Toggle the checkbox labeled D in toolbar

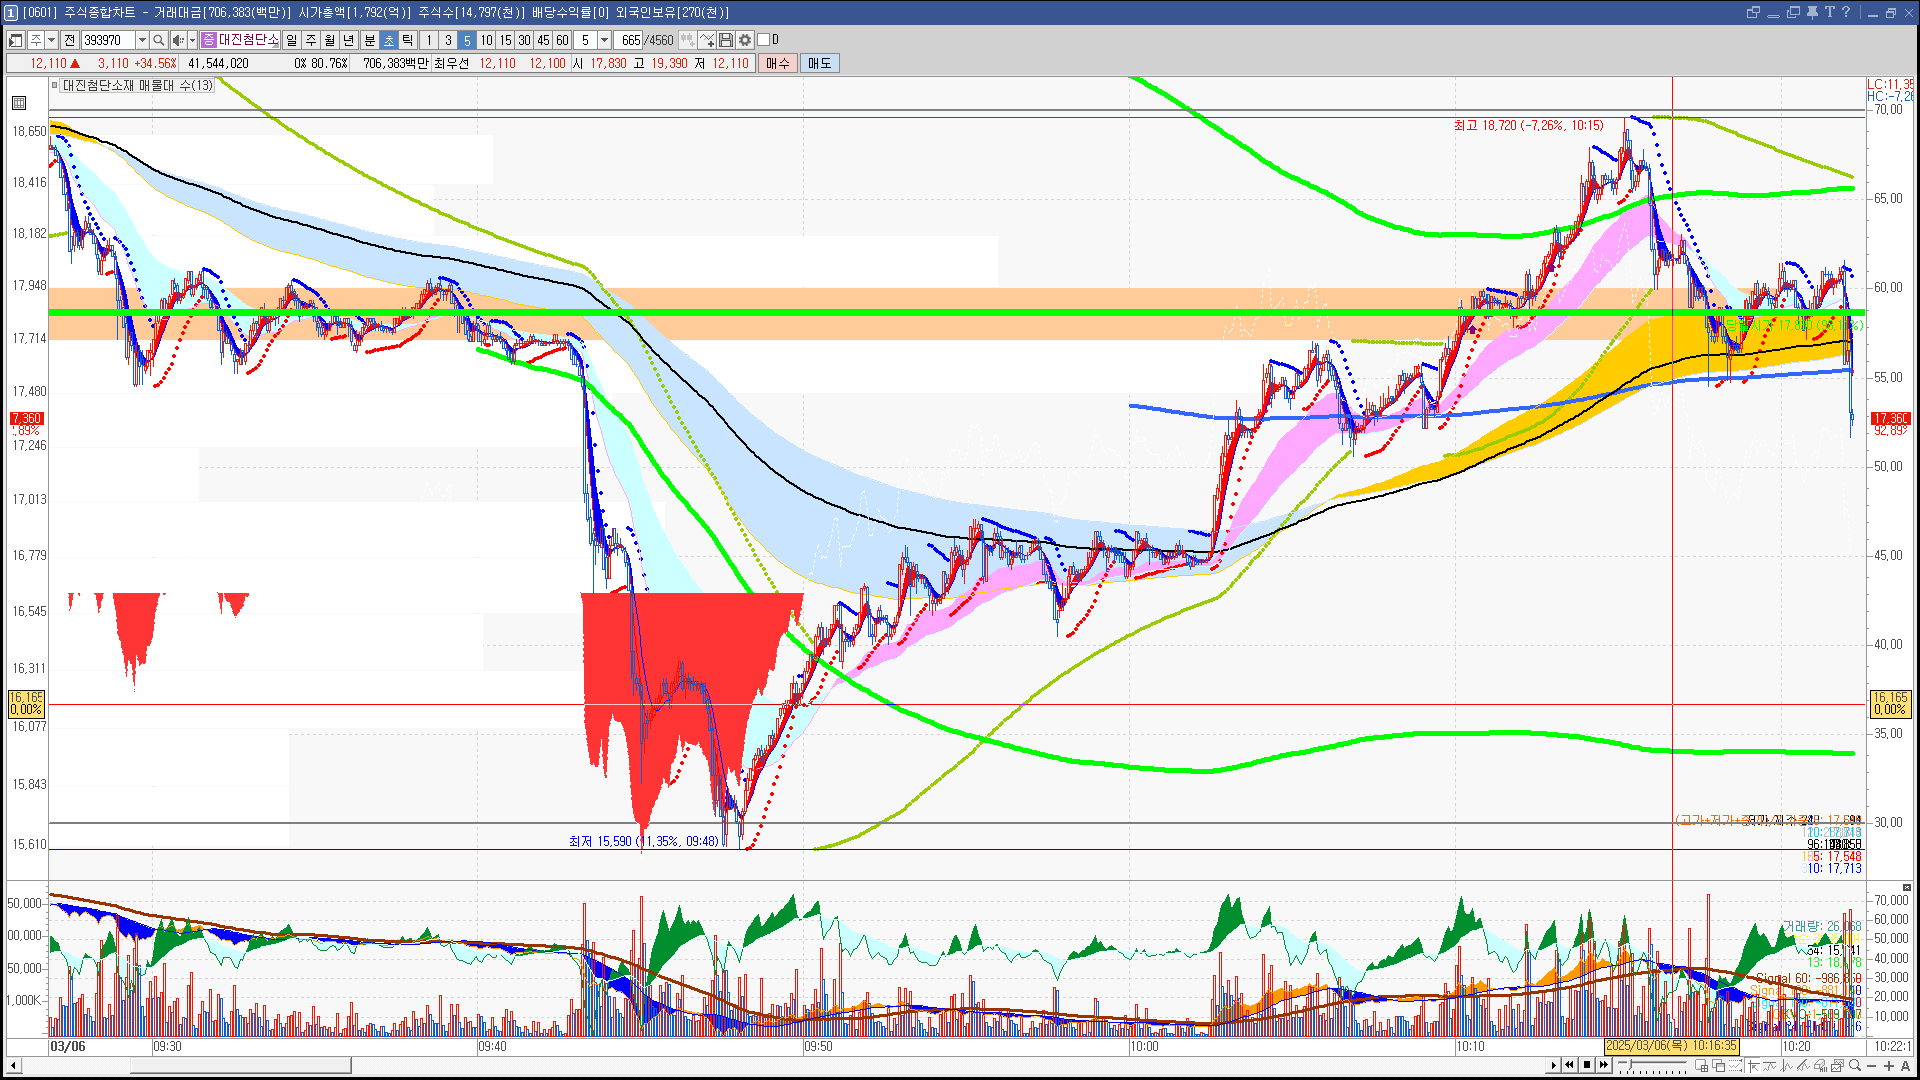point(764,40)
